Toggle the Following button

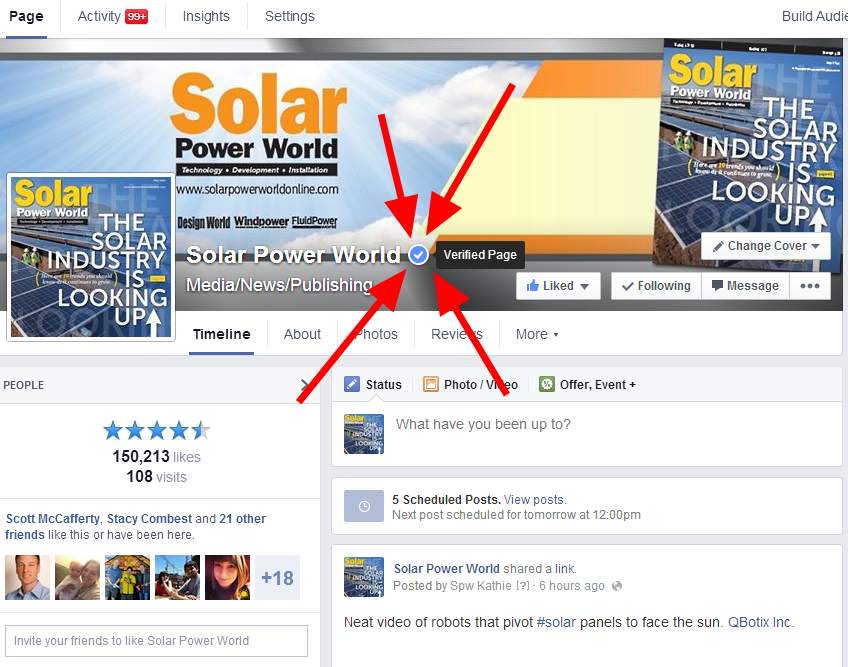pos(656,286)
